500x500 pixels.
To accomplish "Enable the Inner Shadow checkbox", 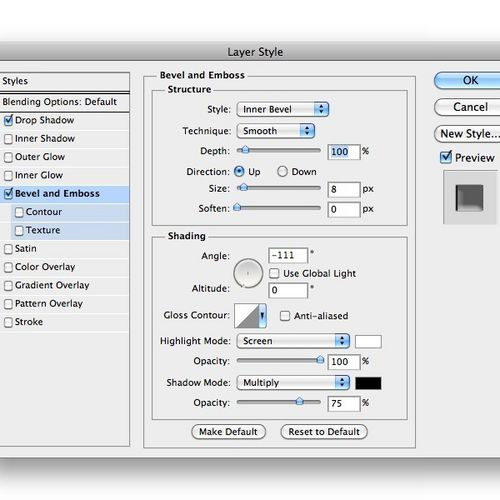I will [x=8, y=139].
